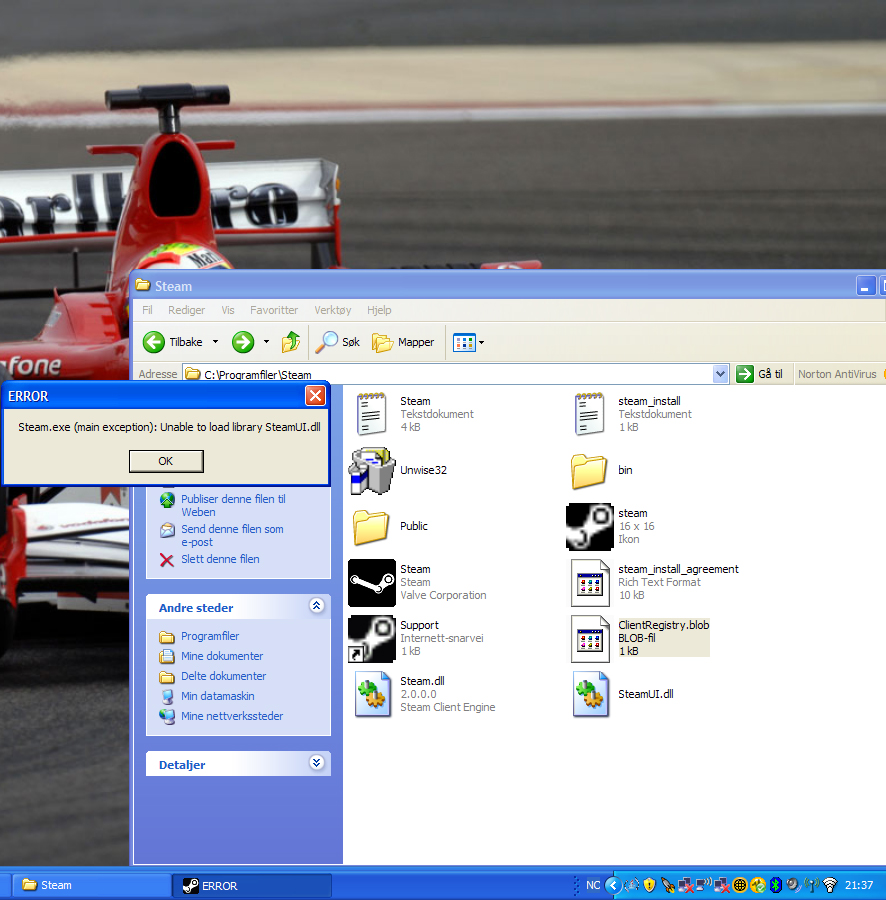
Task: Select the Support internet shortcut icon
Action: (x=372, y=638)
